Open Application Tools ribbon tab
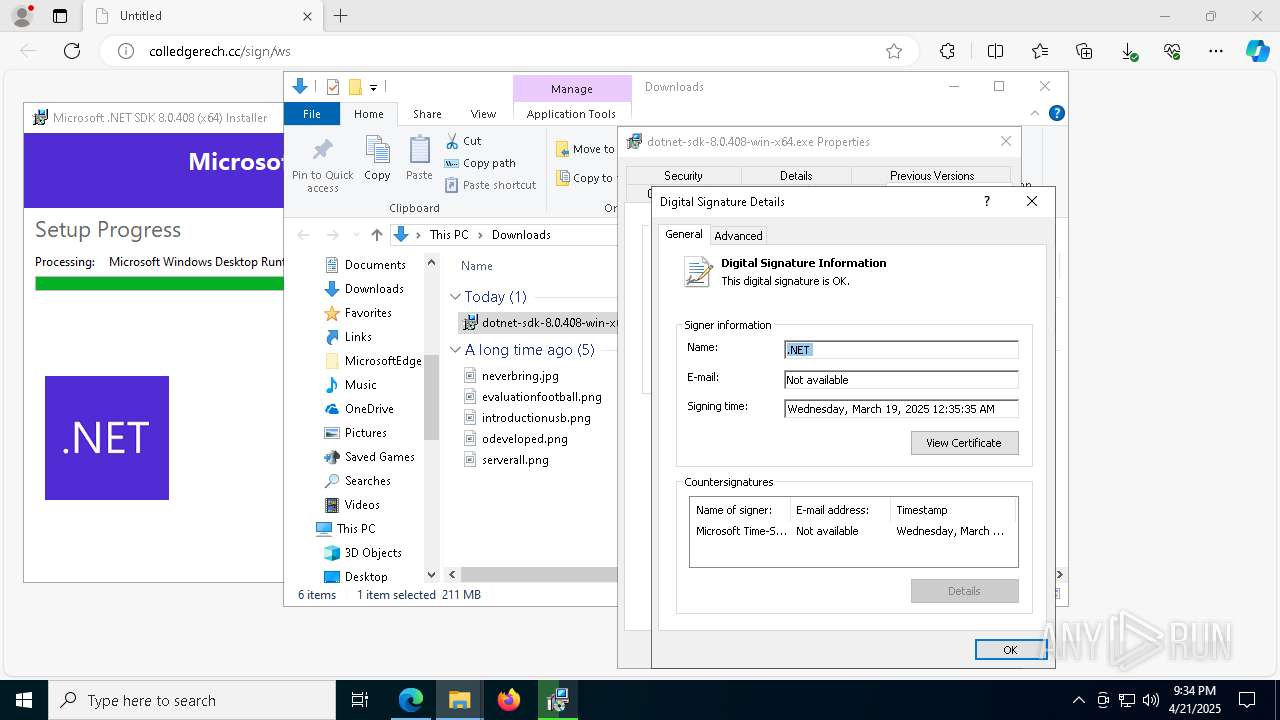The width and height of the screenshot is (1280, 720). [571, 114]
